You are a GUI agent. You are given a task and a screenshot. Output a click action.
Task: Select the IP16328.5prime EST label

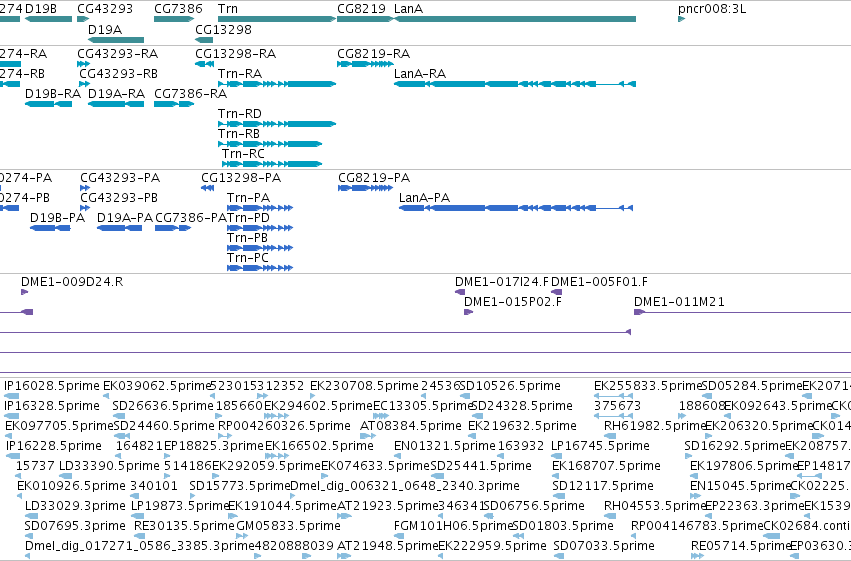click(52, 406)
